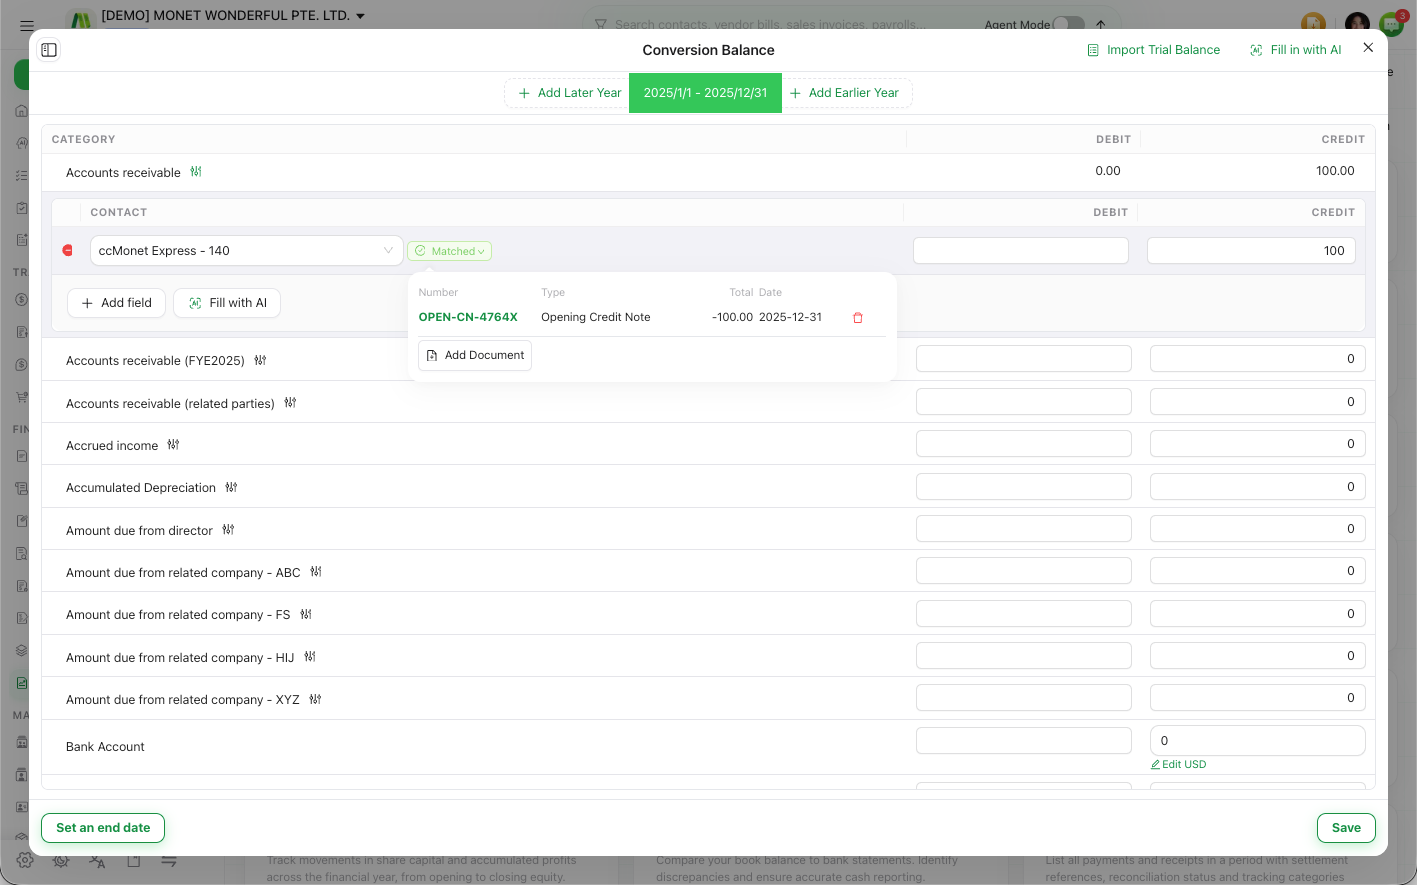Click settings icon for related company - XYZ
The width and height of the screenshot is (1417, 885).
315,699
